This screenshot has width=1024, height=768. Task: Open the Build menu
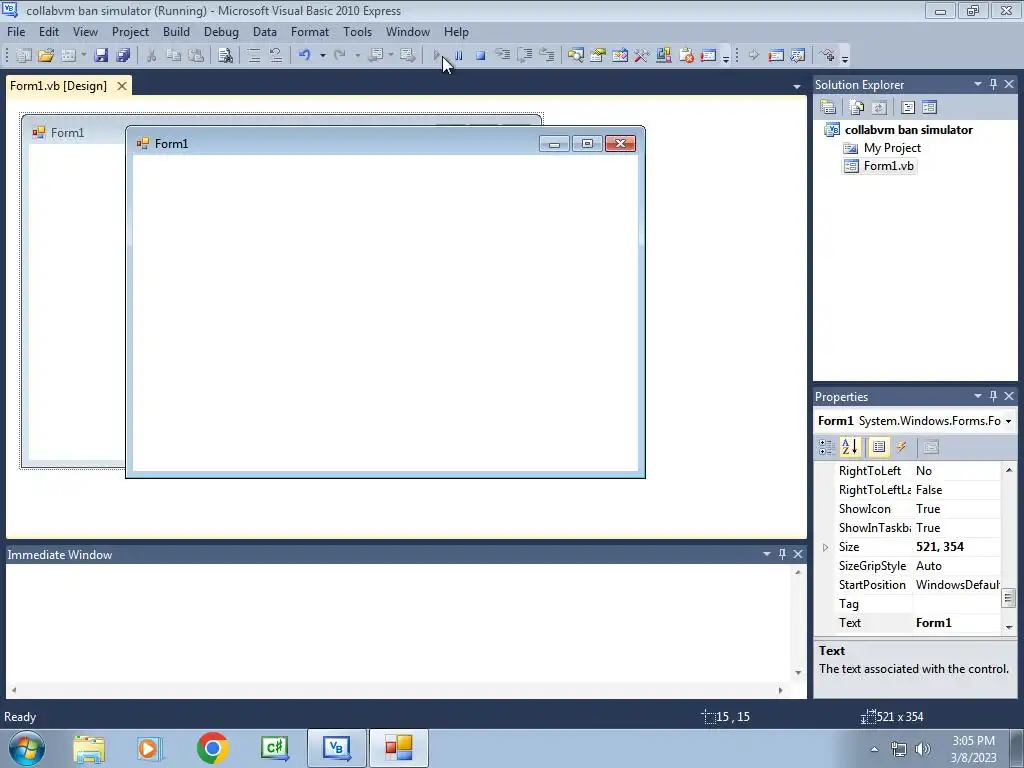[x=176, y=32]
